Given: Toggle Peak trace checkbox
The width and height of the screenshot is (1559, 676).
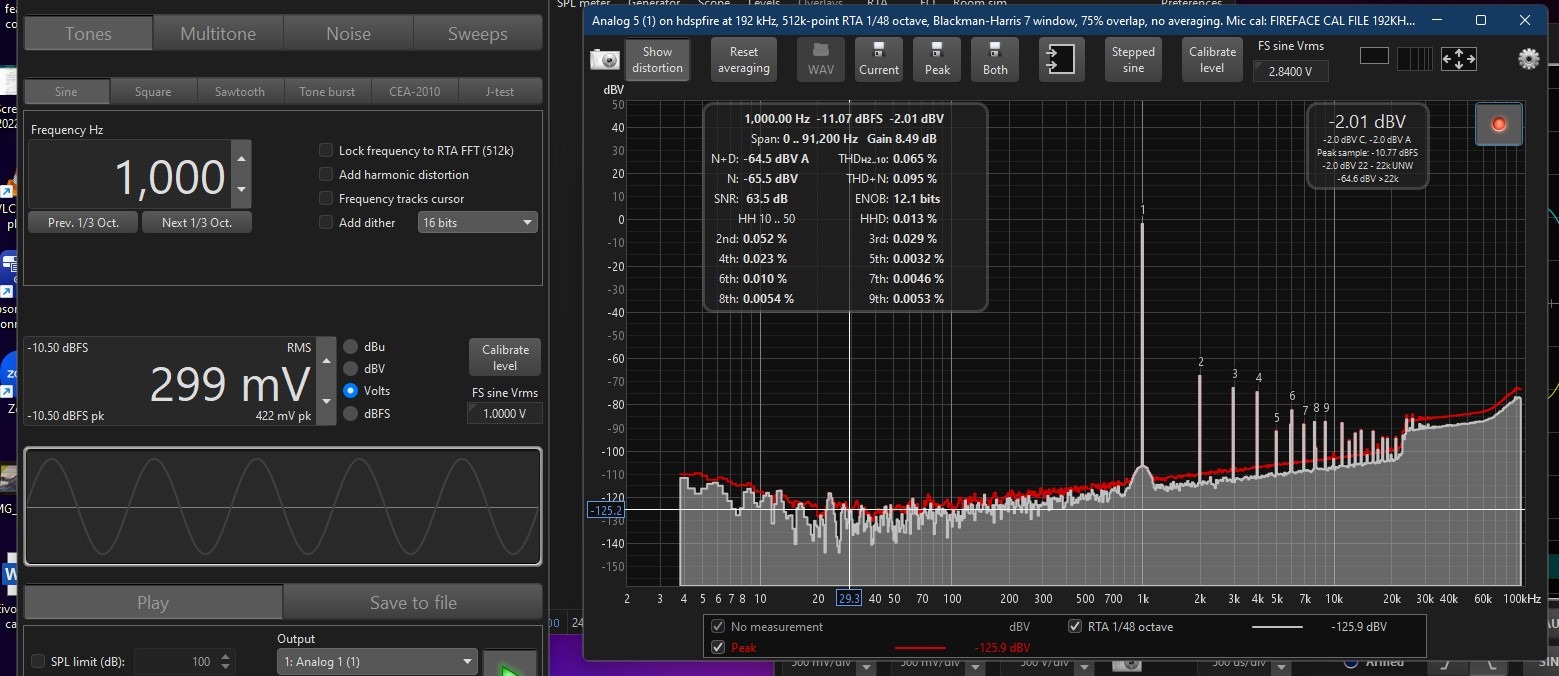Looking at the screenshot, I should coord(717,647).
